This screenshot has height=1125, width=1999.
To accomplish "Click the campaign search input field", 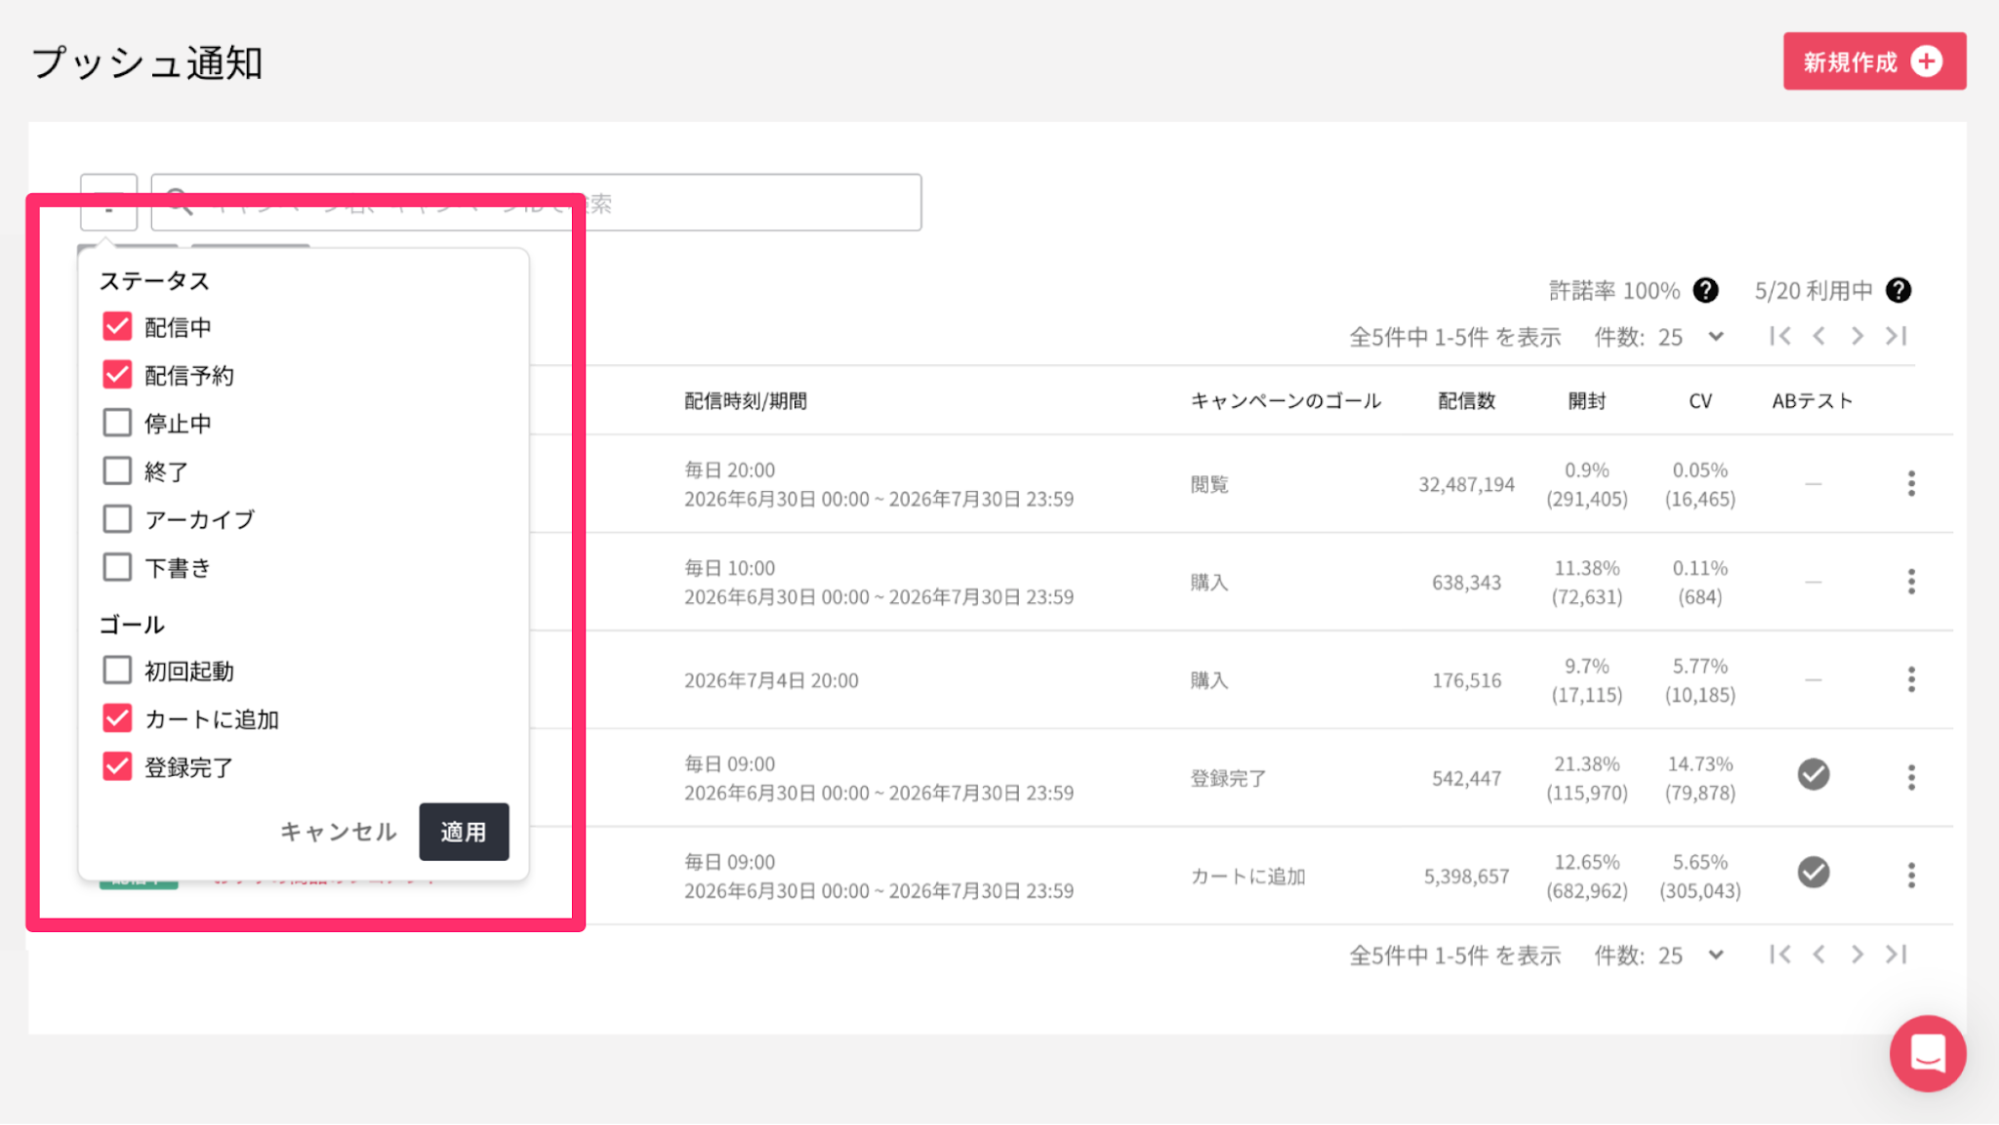I will [536, 203].
